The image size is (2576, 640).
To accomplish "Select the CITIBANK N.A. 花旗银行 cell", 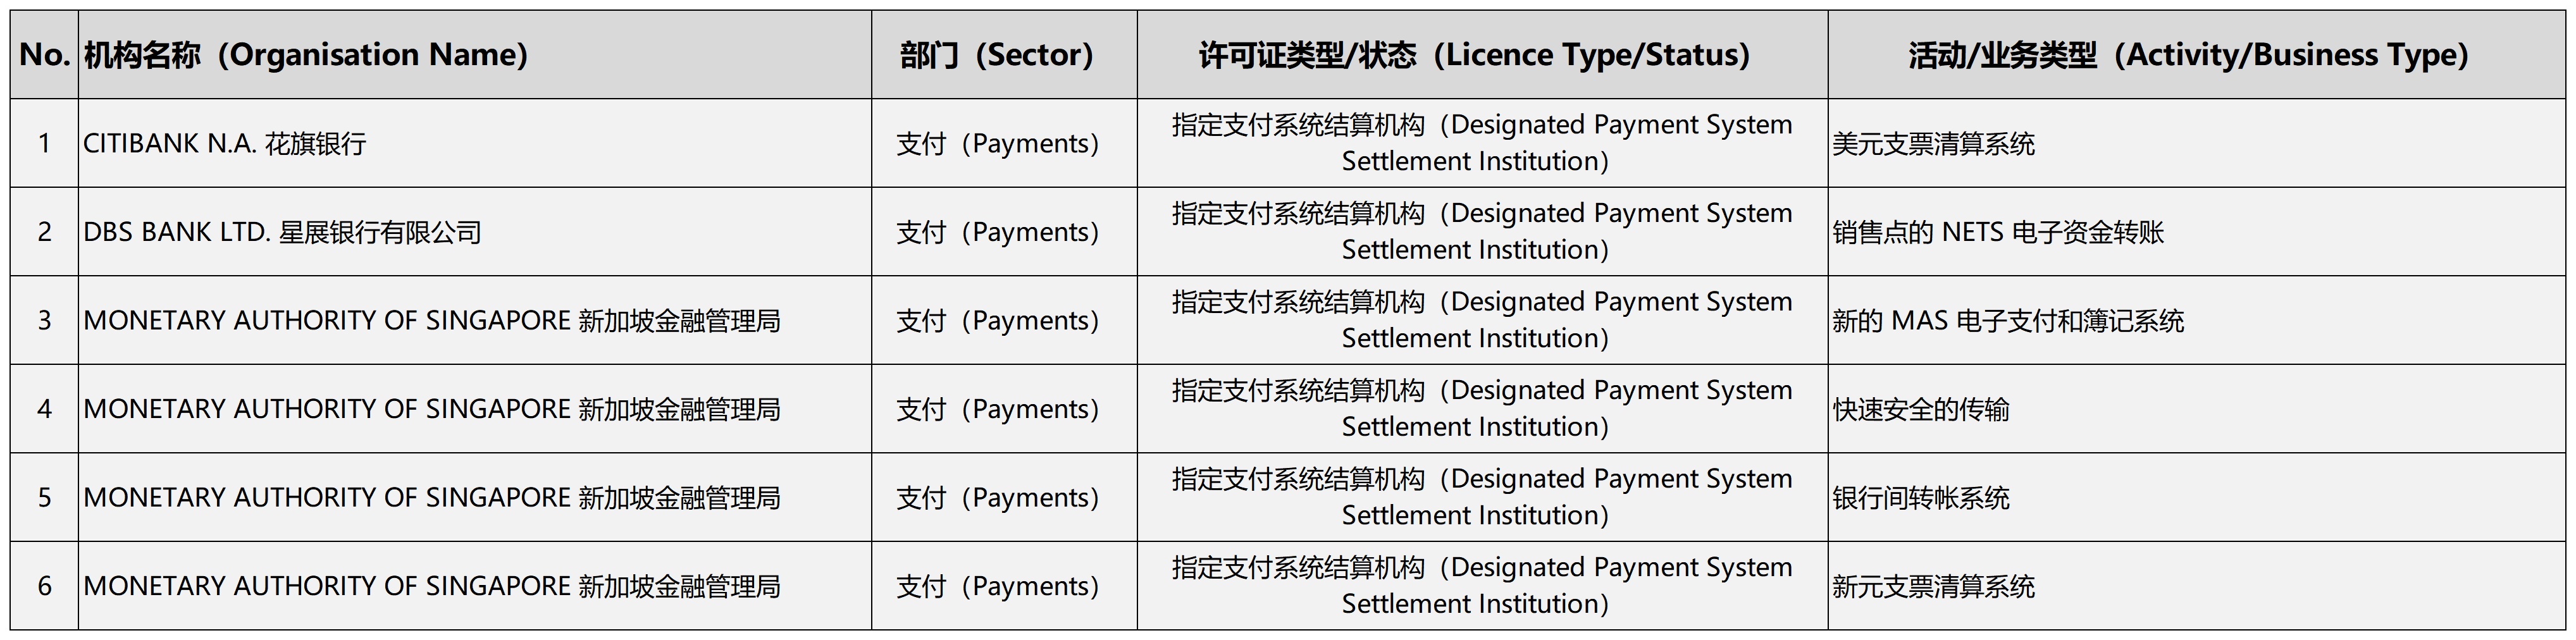I will pyautogui.click(x=475, y=143).
